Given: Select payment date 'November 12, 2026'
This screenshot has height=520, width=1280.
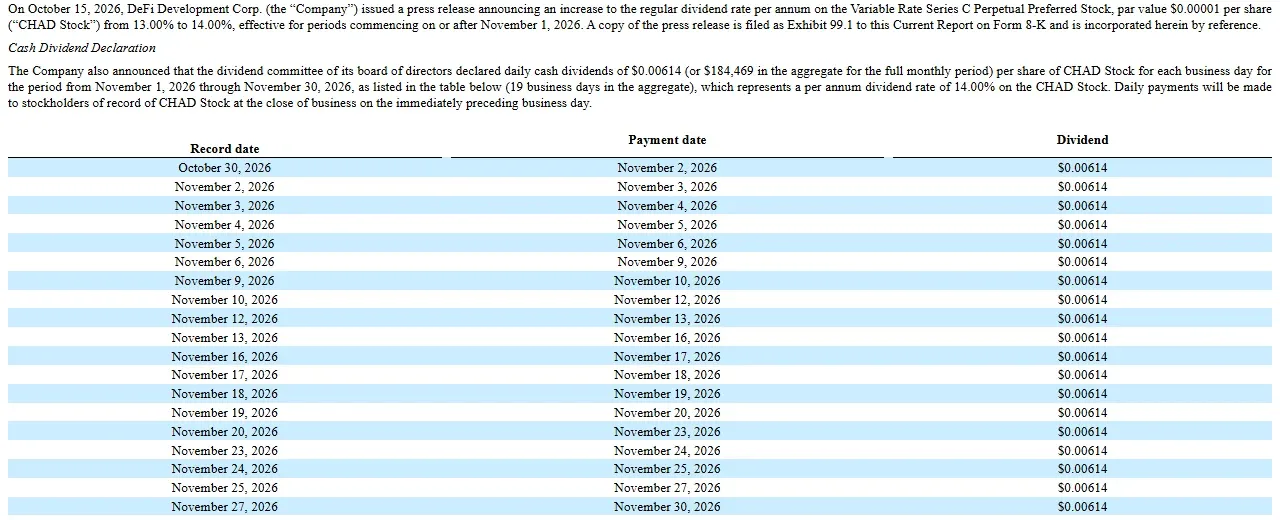Looking at the screenshot, I should pos(667,300).
